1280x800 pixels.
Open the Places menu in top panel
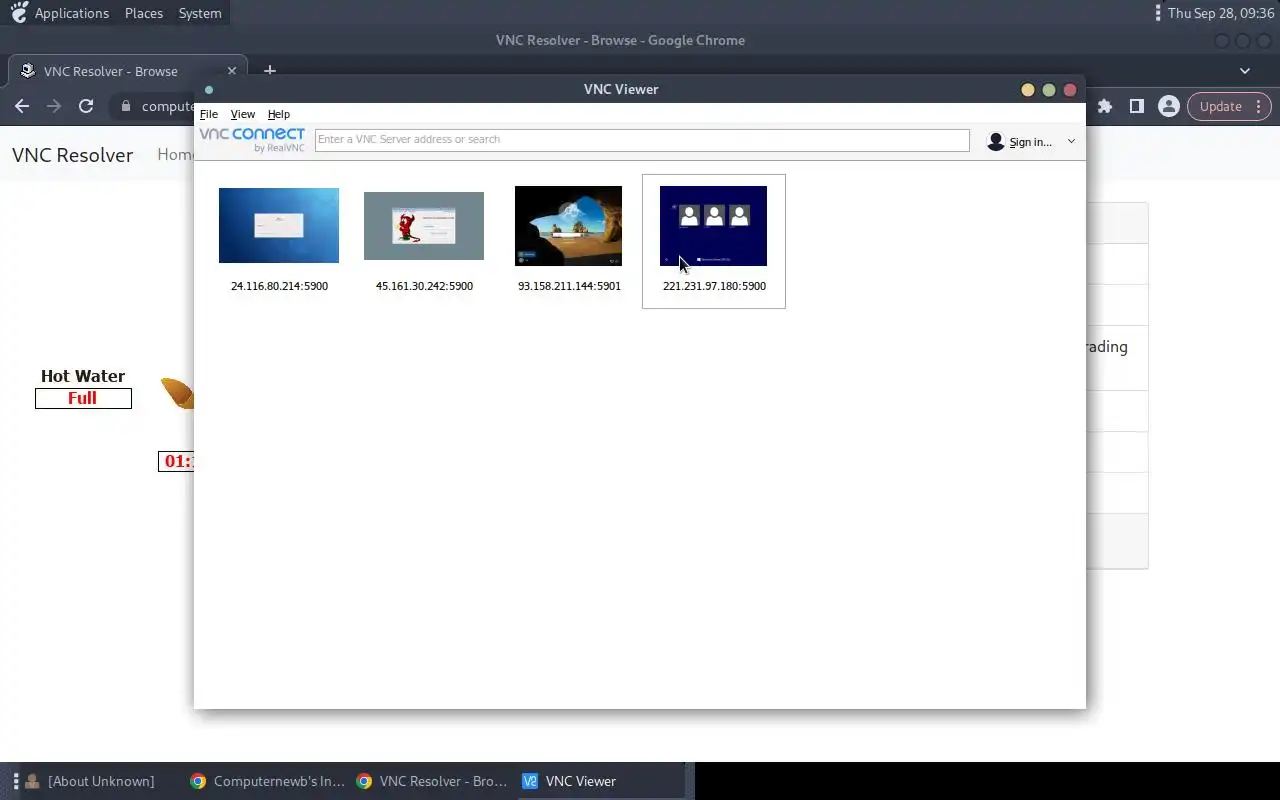point(144,13)
